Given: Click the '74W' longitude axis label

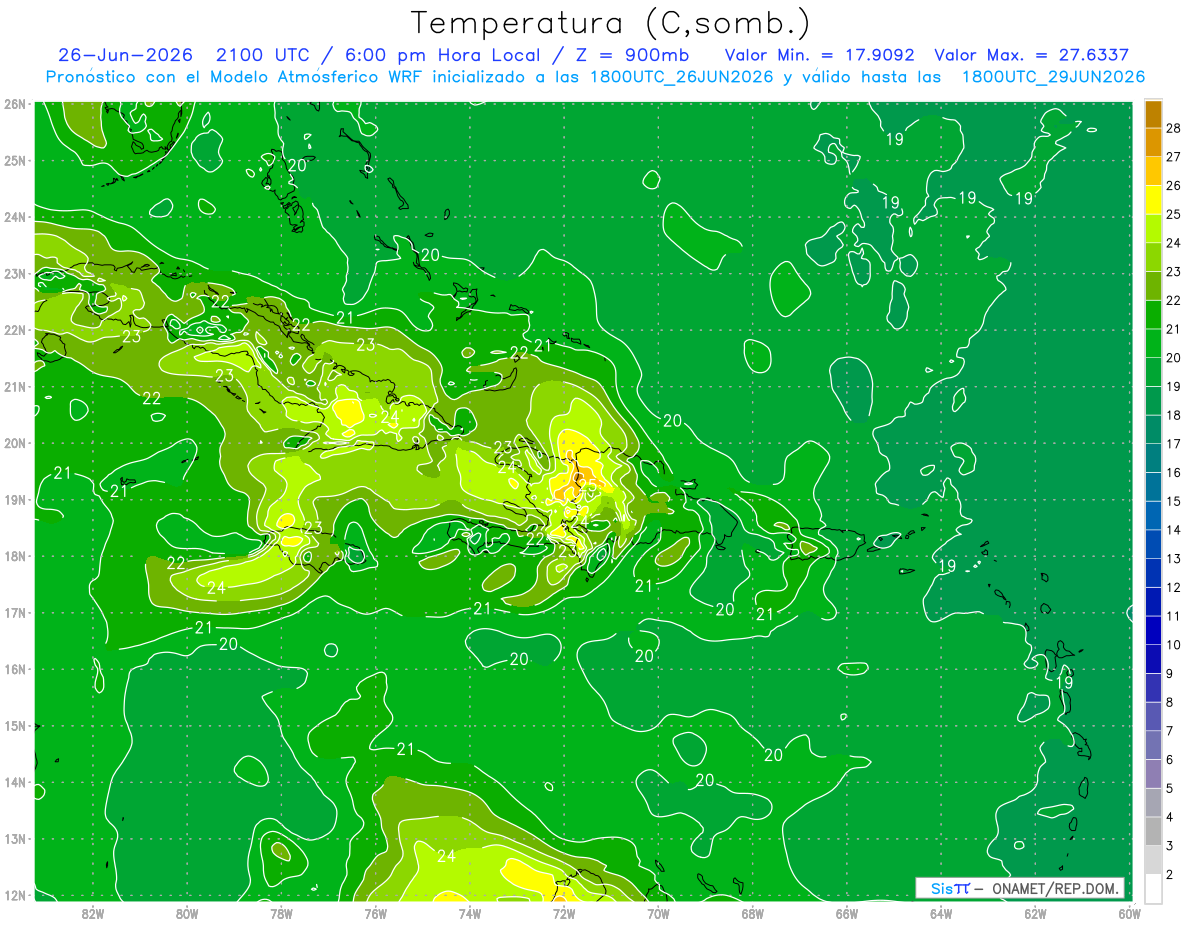Looking at the screenshot, I should point(469,913).
